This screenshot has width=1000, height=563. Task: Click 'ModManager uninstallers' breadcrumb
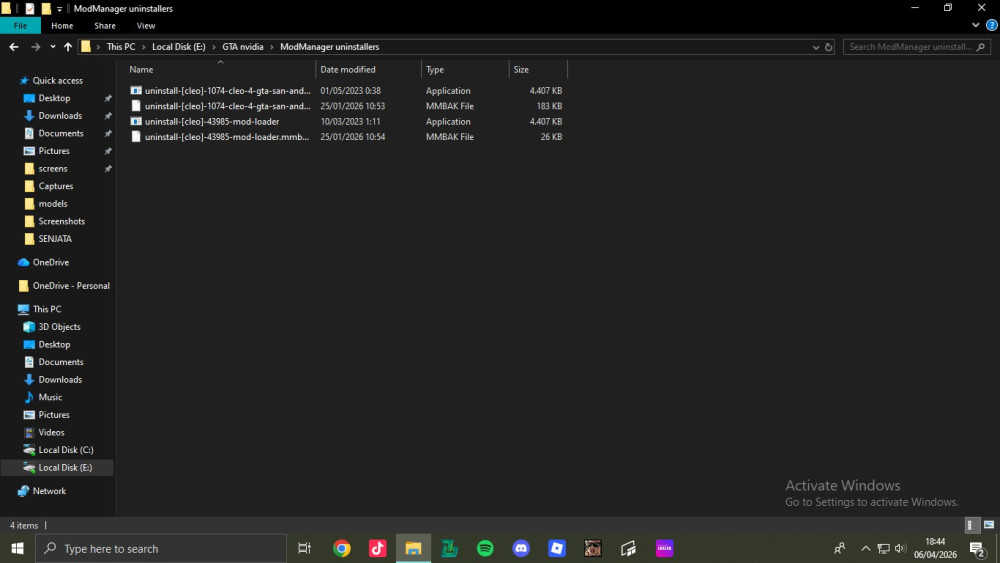329,47
